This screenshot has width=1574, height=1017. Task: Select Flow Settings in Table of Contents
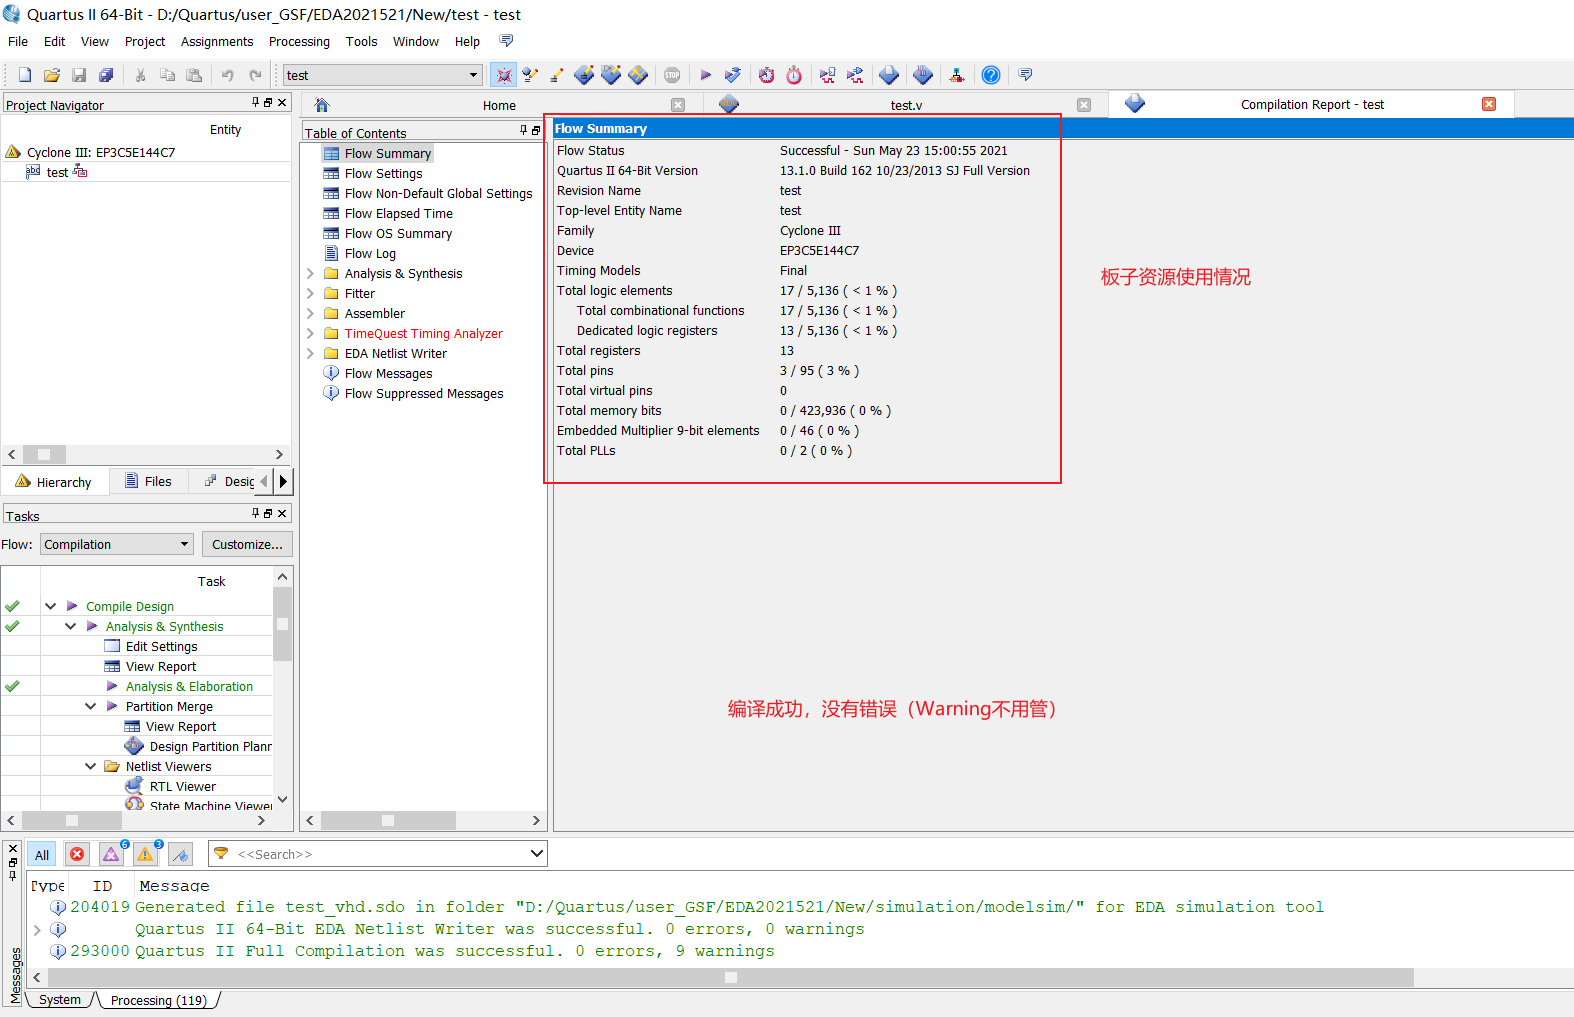click(x=383, y=173)
